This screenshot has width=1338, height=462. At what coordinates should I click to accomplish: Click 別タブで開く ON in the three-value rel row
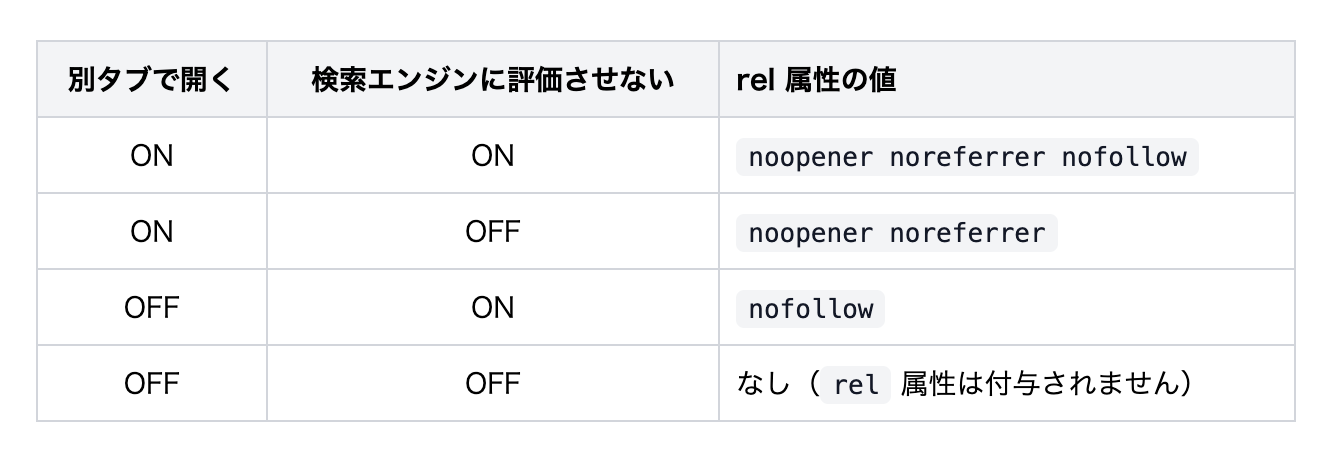click(151, 157)
